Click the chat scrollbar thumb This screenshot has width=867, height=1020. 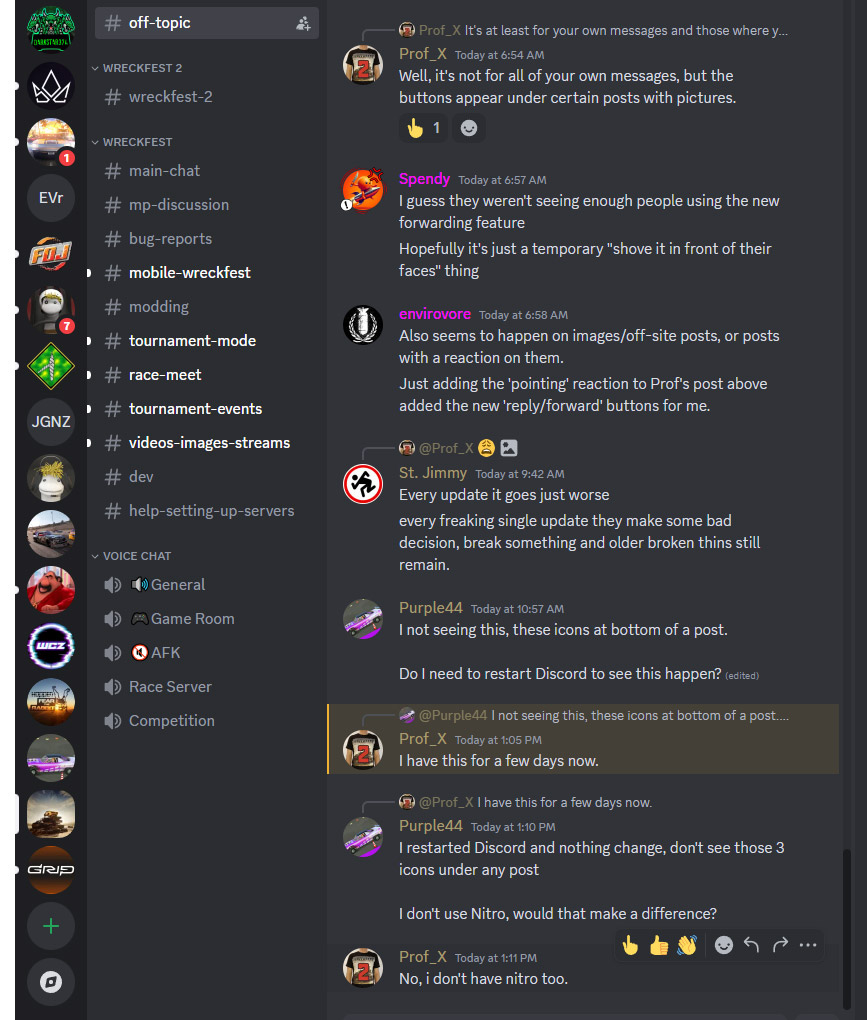click(847, 929)
